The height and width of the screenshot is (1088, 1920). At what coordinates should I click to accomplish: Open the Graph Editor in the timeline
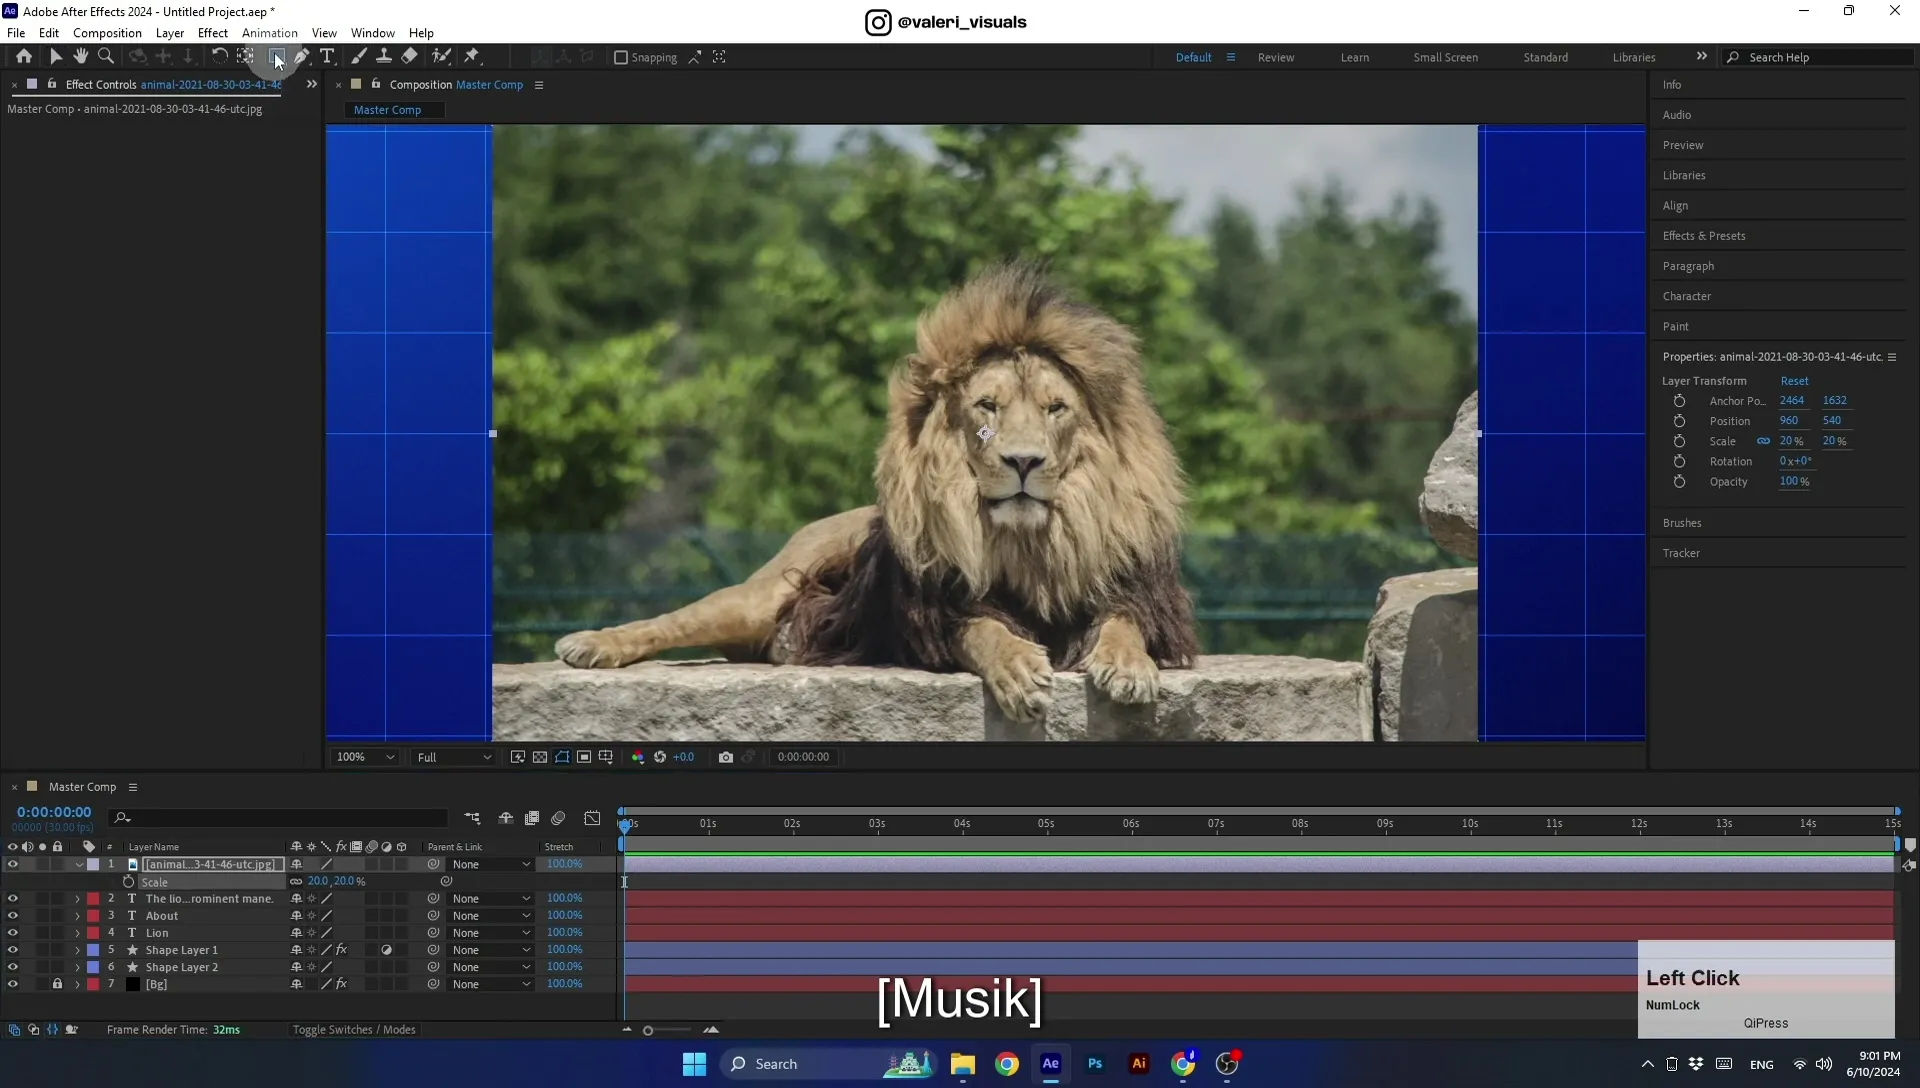click(592, 818)
